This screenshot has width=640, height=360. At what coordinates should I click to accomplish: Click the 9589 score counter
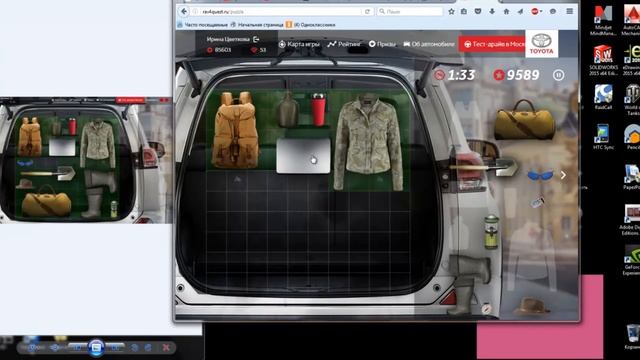[516, 75]
